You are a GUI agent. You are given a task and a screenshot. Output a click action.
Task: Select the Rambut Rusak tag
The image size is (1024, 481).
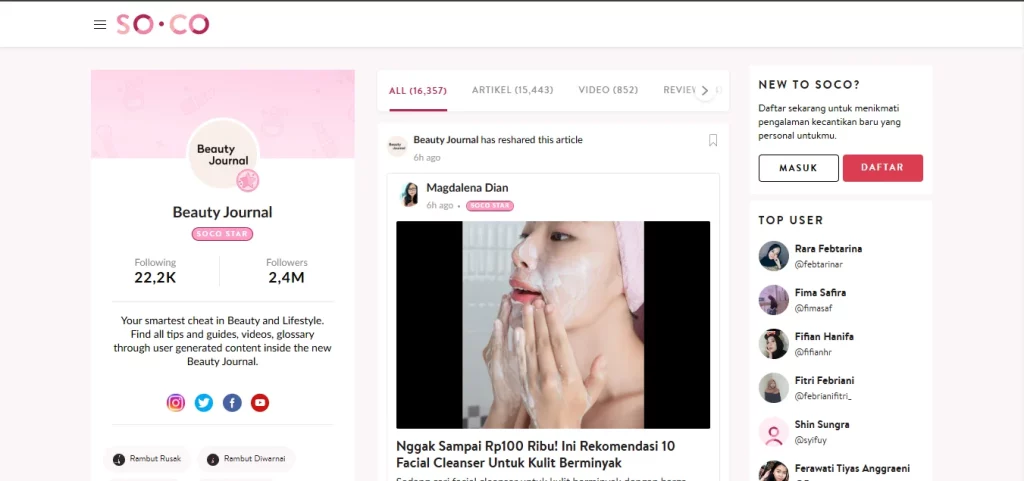click(147, 459)
